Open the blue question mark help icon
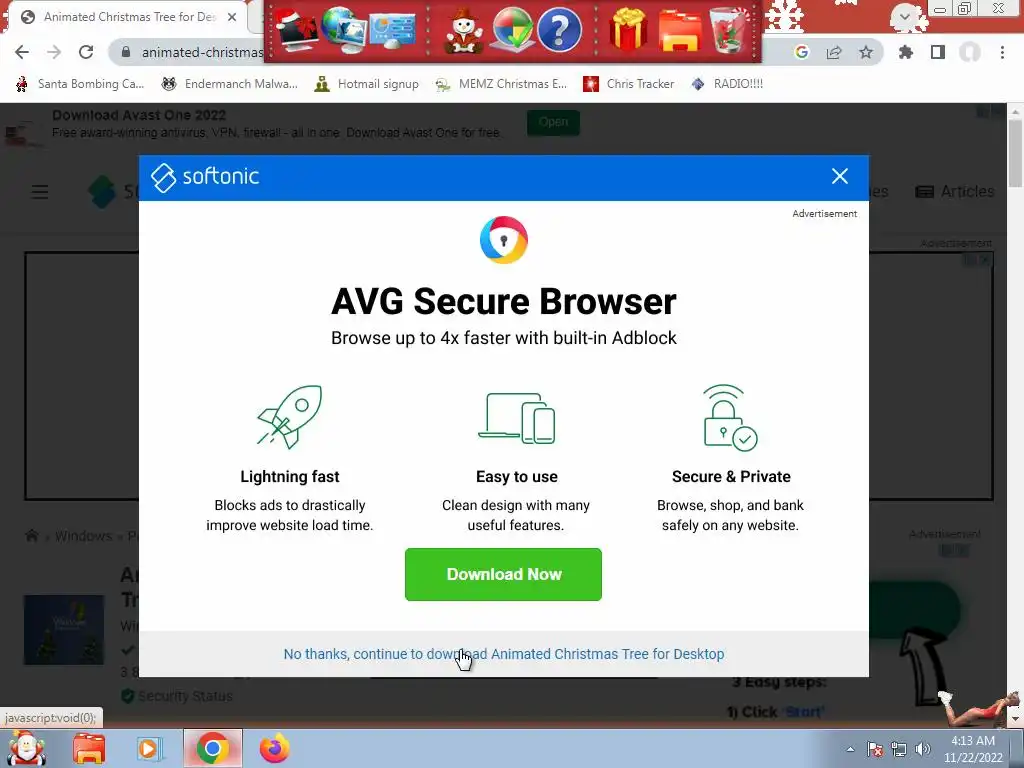This screenshot has height=768, width=1024. click(559, 30)
